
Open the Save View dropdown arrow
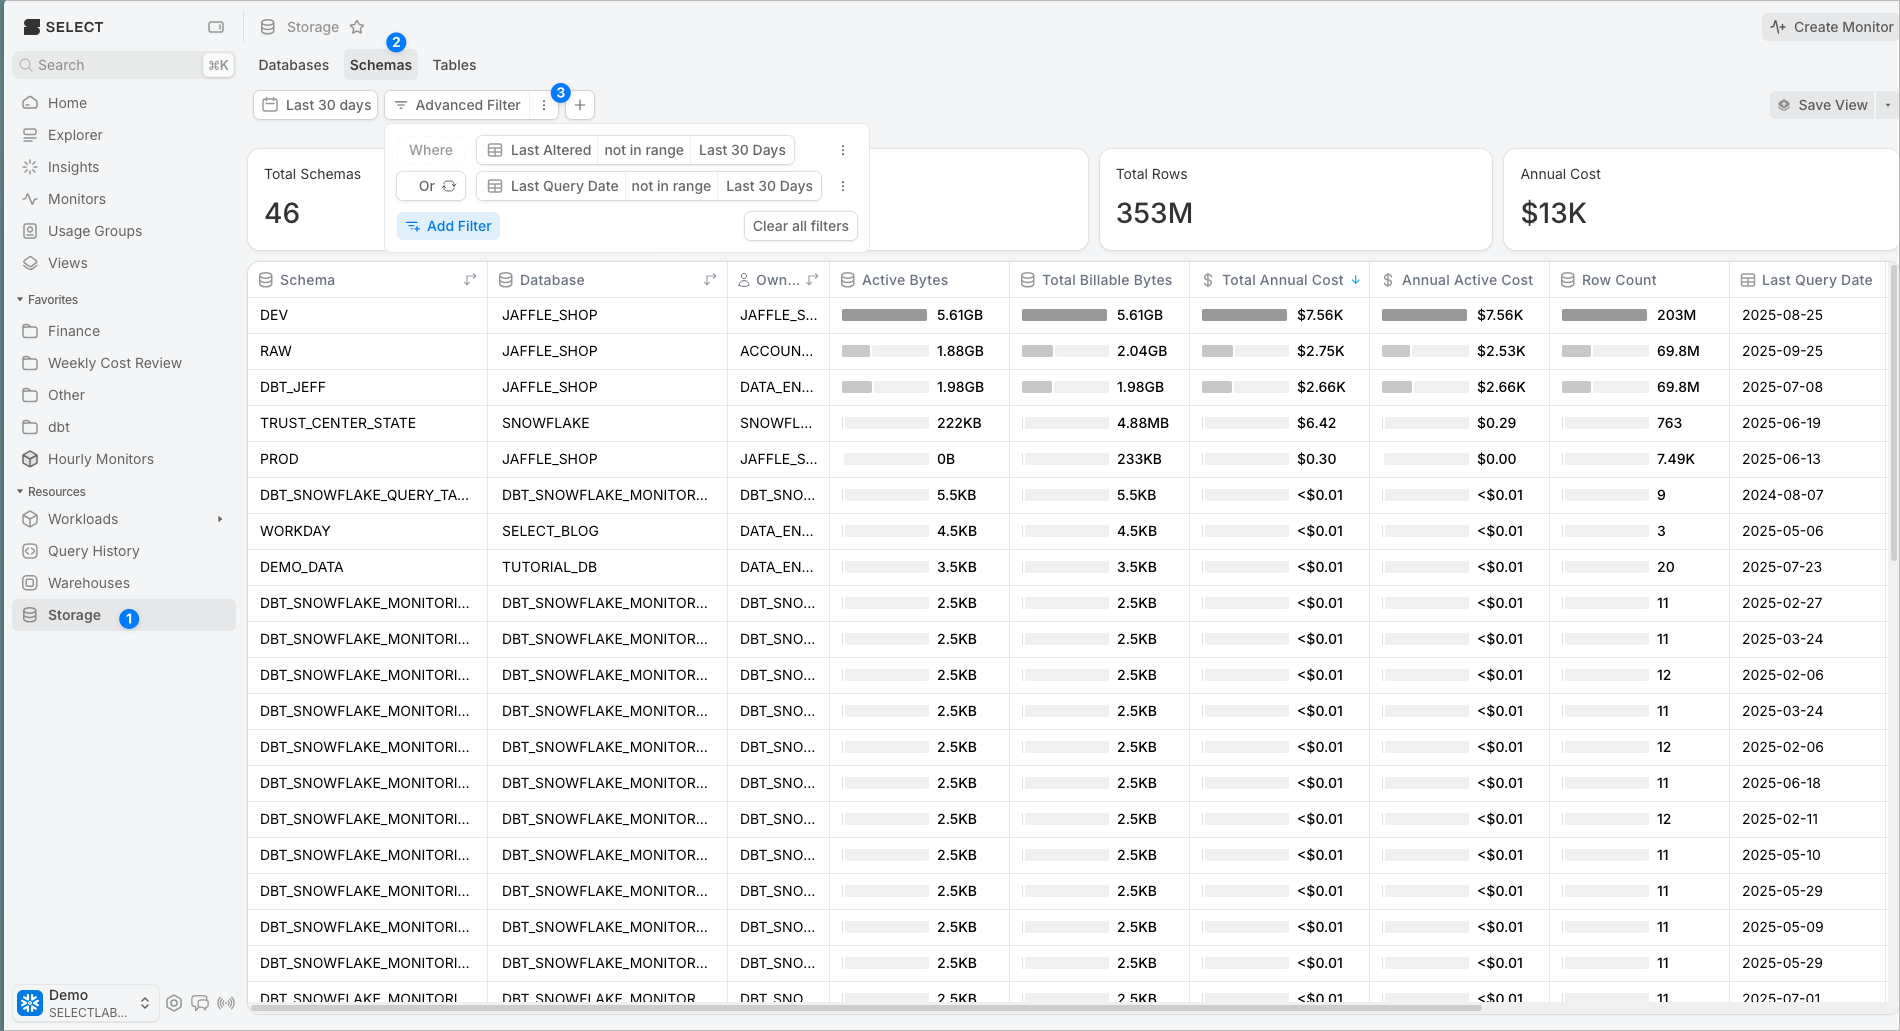click(x=1887, y=105)
